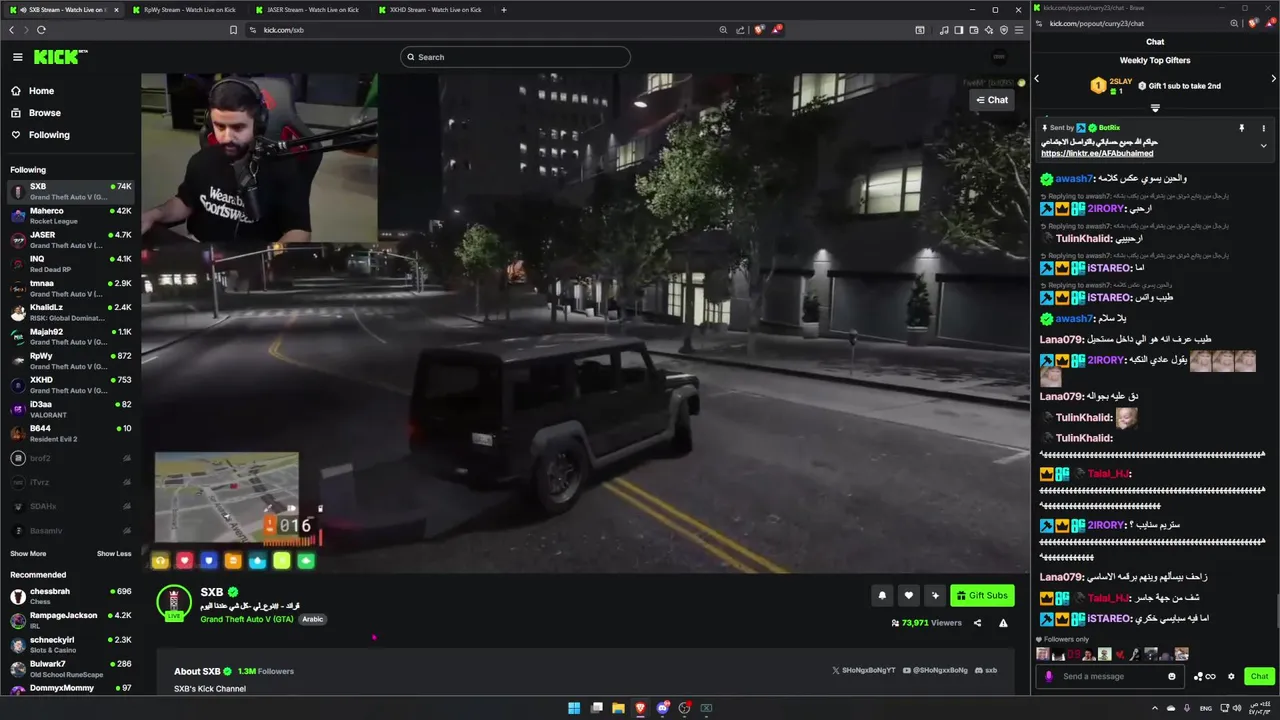Open INQ Red Dead RP channel
1280x720 pixels.
(x=70, y=264)
